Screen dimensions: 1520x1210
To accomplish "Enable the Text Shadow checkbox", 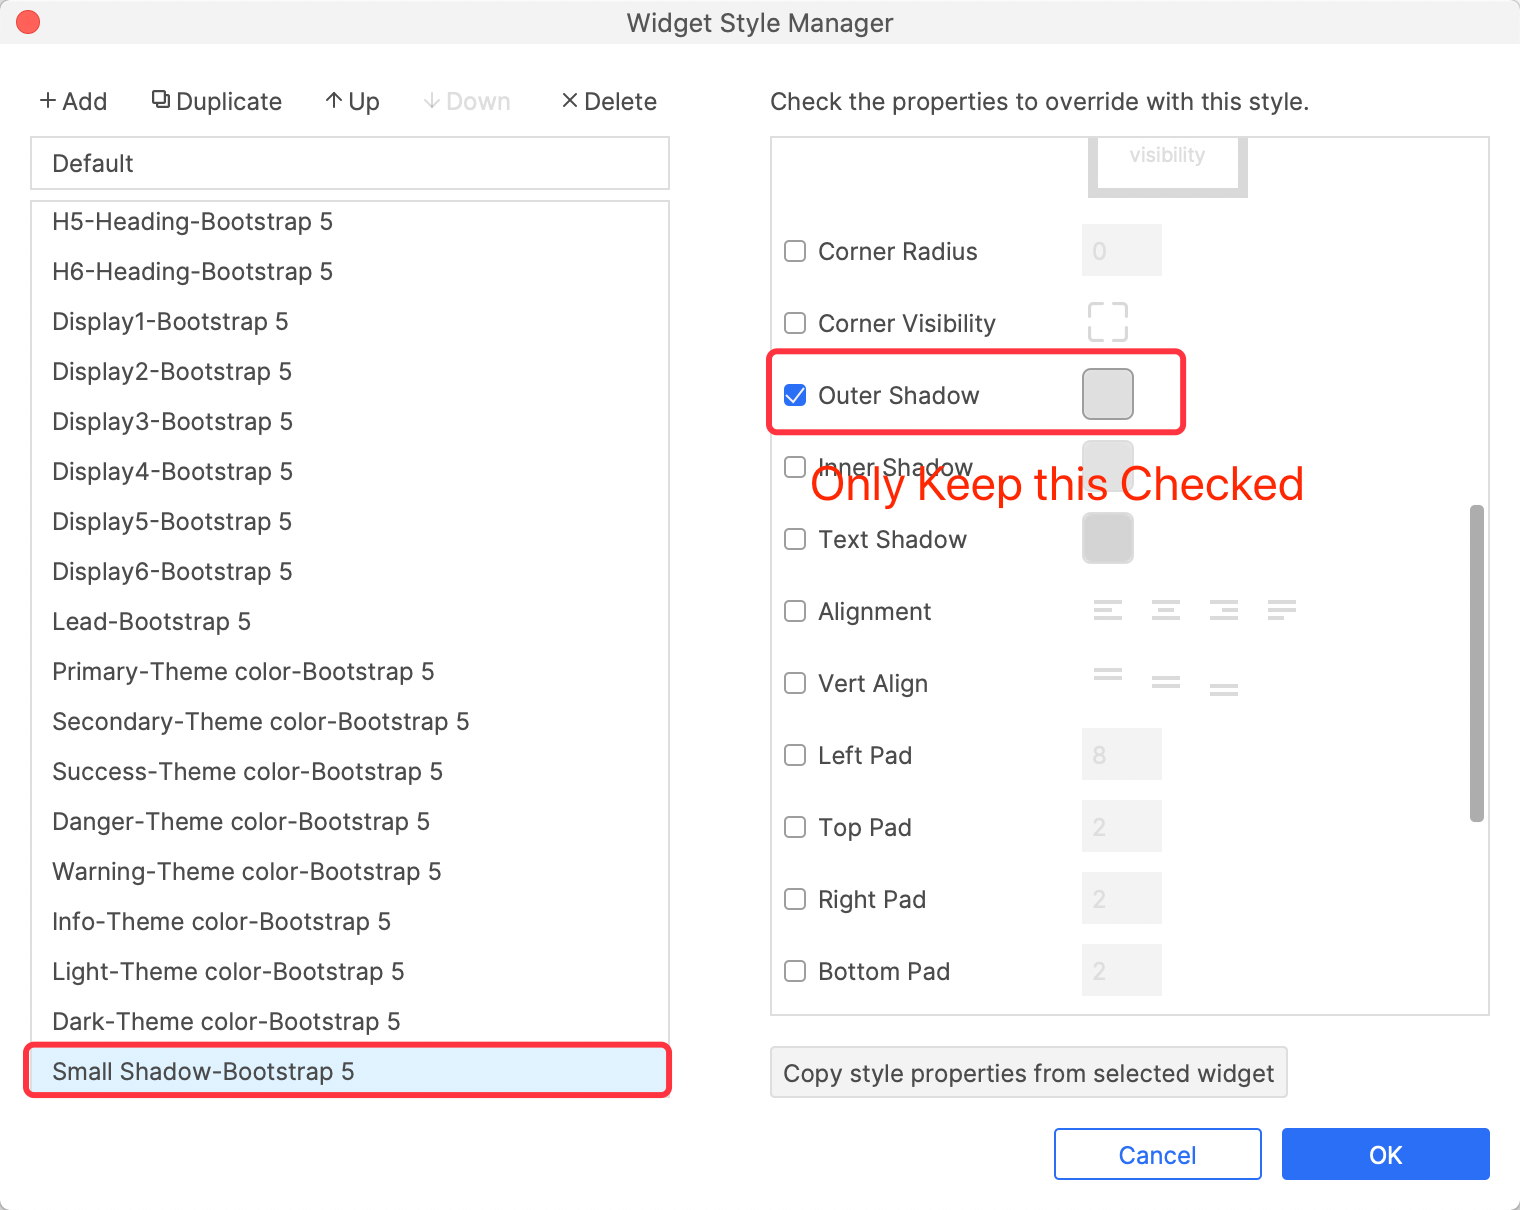I will pyautogui.click(x=795, y=539).
